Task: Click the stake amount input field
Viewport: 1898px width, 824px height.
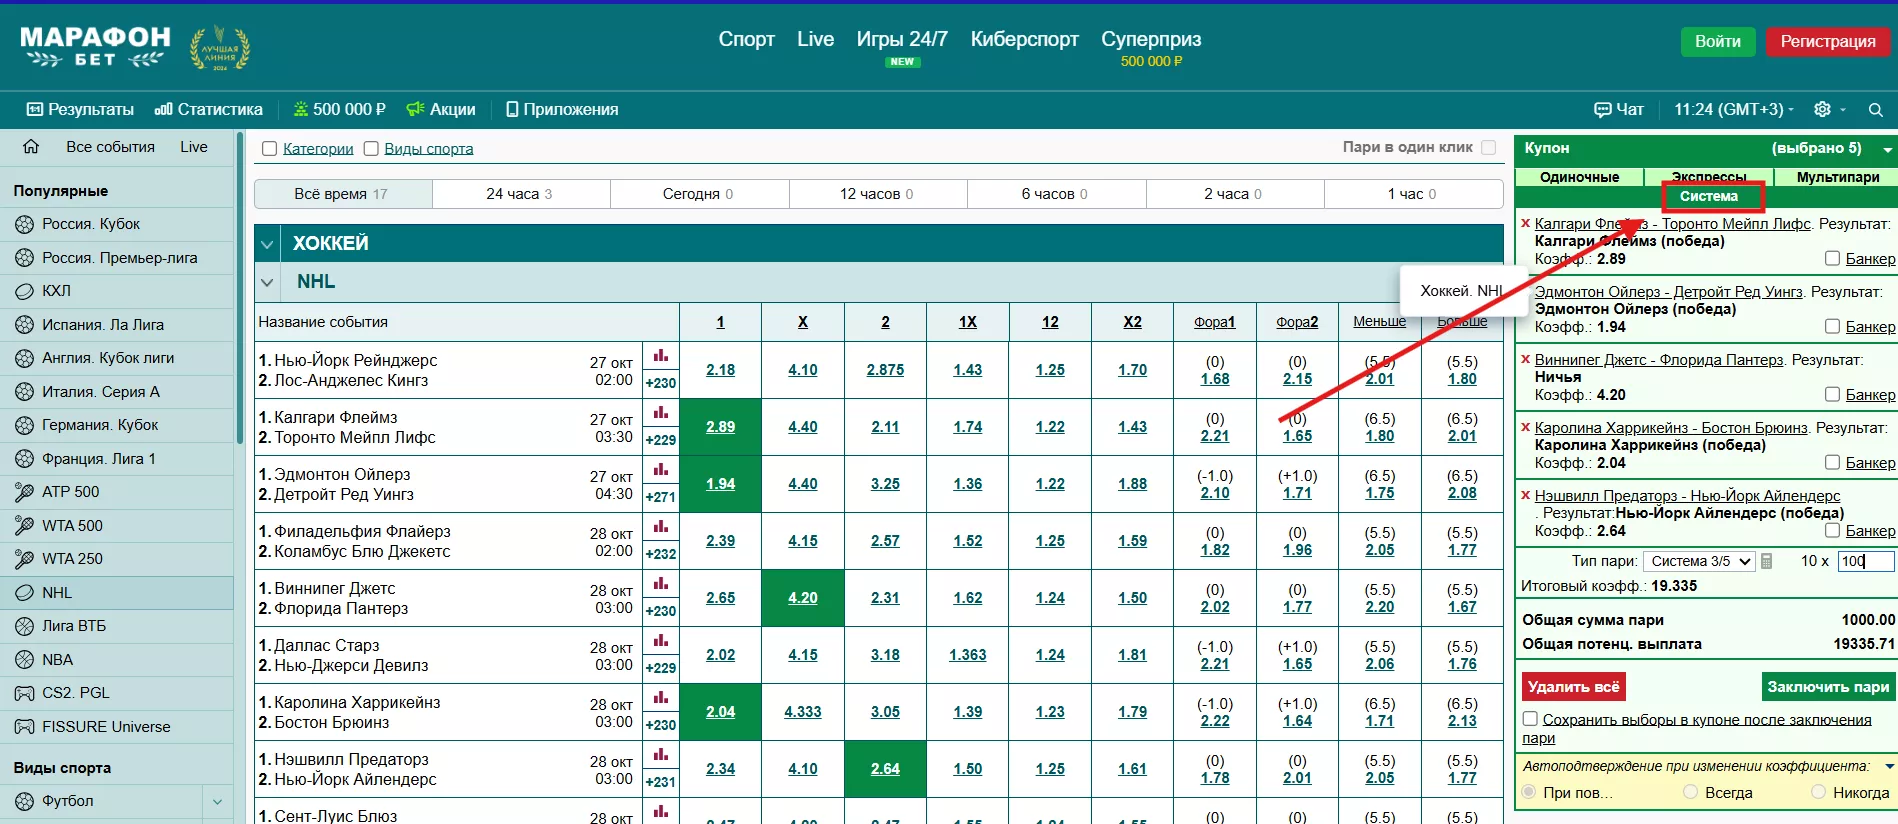Action: (x=1866, y=561)
